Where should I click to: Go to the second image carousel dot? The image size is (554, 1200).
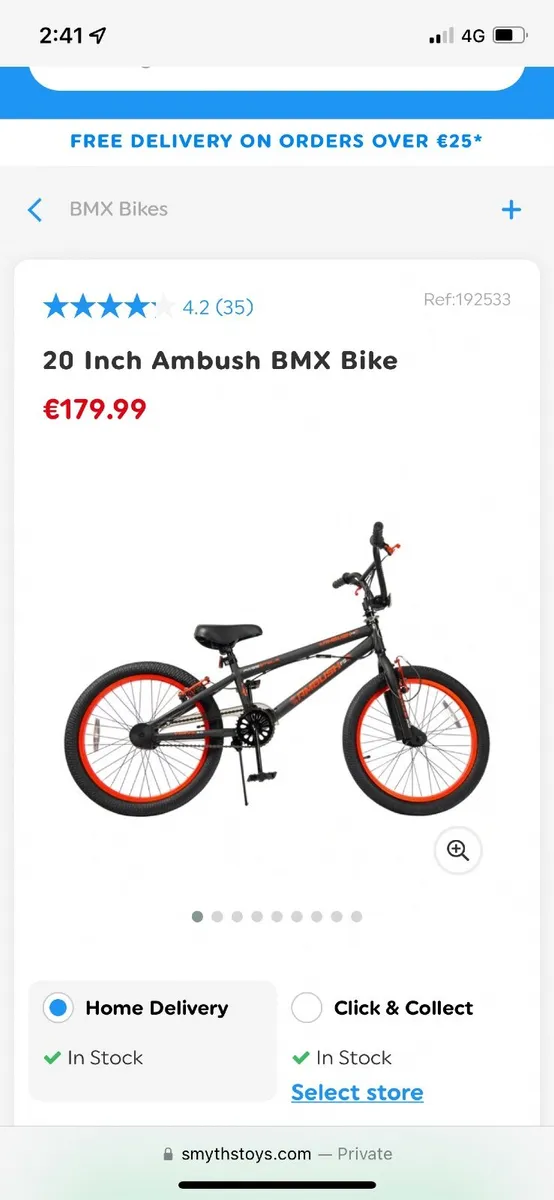coord(217,916)
